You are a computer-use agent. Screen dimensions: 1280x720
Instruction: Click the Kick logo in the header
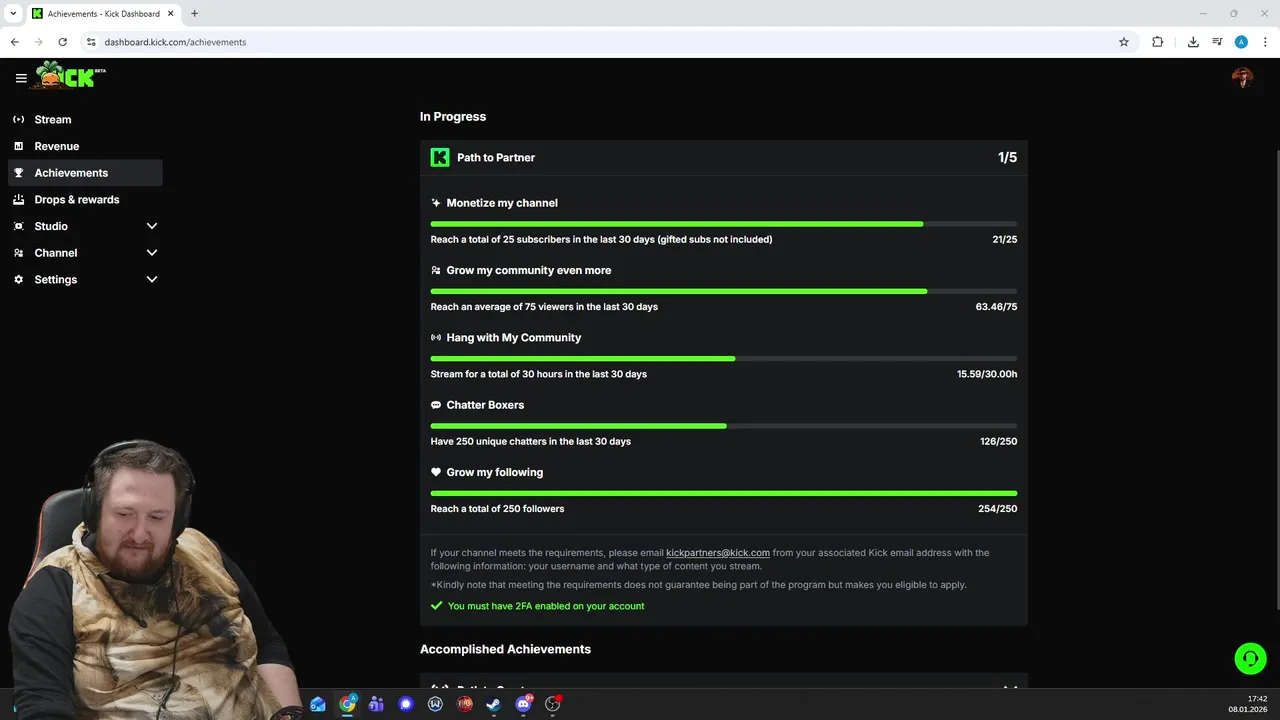70,76
